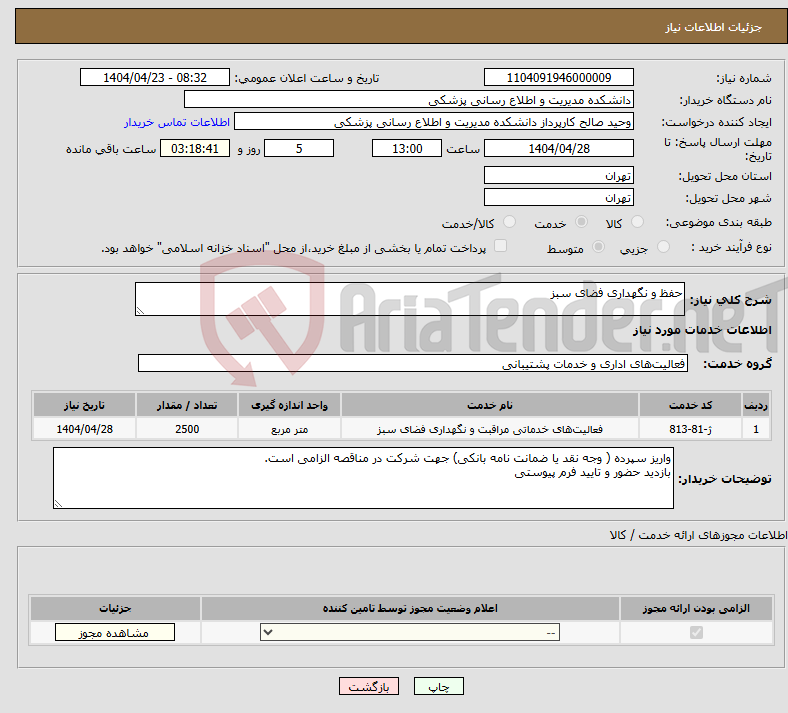Click the remaining time field 03:18:41
788x713 pixels.
coord(195,148)
